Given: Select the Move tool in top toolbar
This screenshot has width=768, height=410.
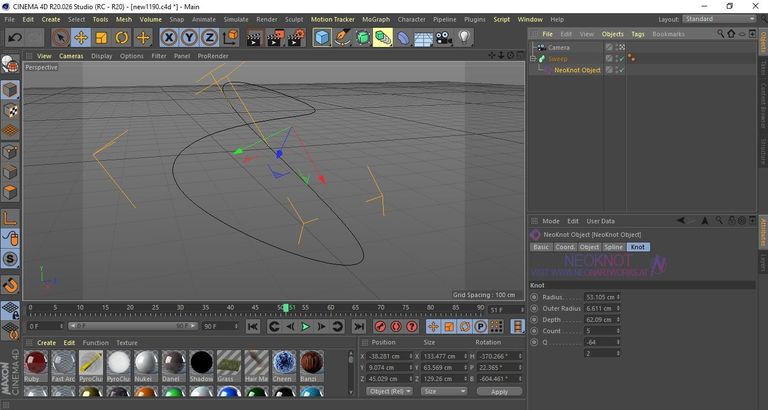Looking at the screenshot, I should (x=81, y=38).
